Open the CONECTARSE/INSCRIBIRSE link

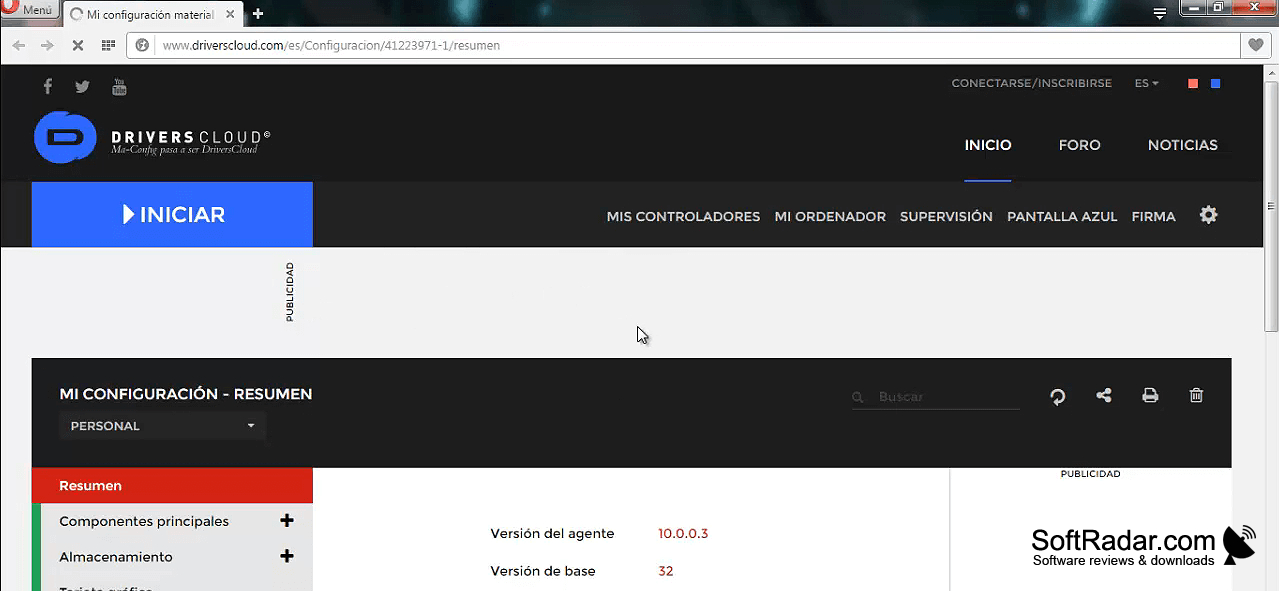tap(1031, 83)
